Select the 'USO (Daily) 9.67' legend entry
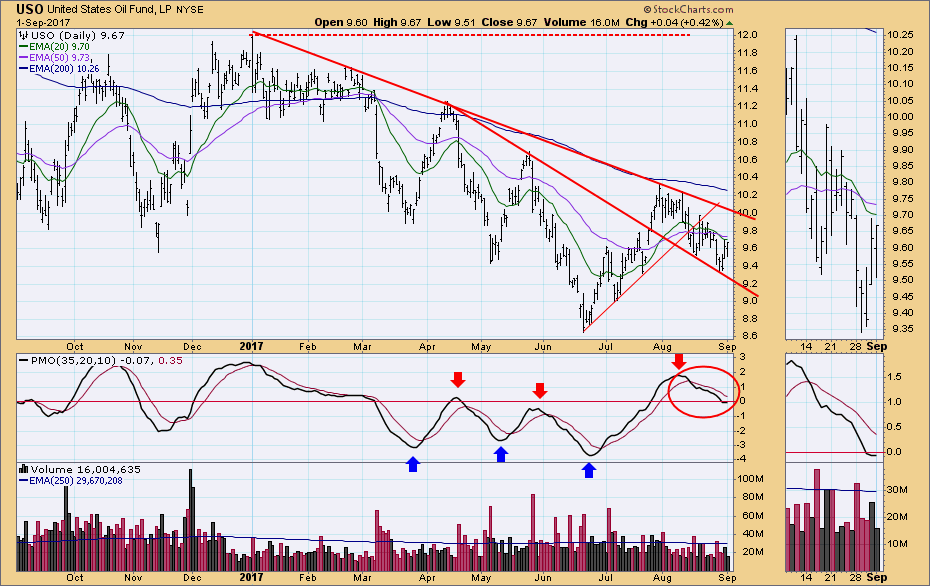The width and height of the screenshot is (930, 586). [78, 36]
